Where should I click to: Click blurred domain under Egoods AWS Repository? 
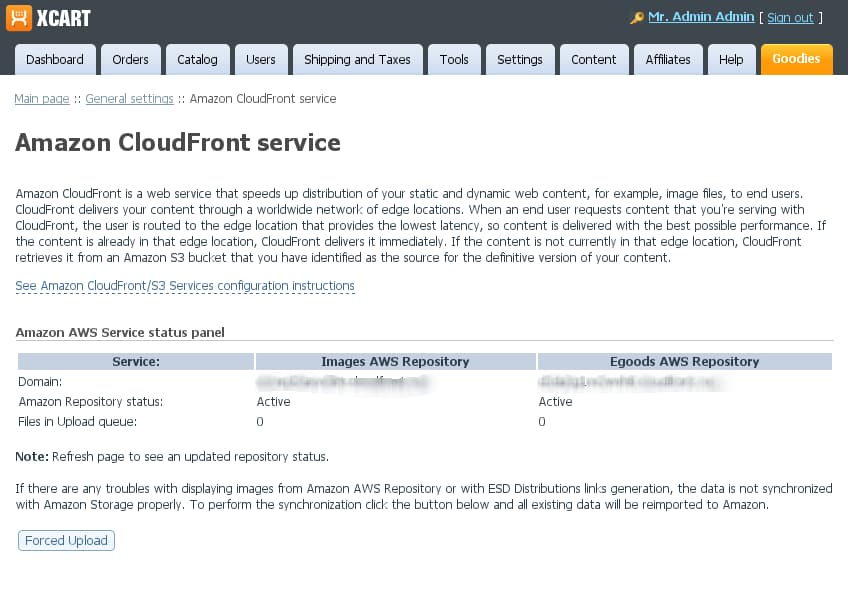(627, 382)
